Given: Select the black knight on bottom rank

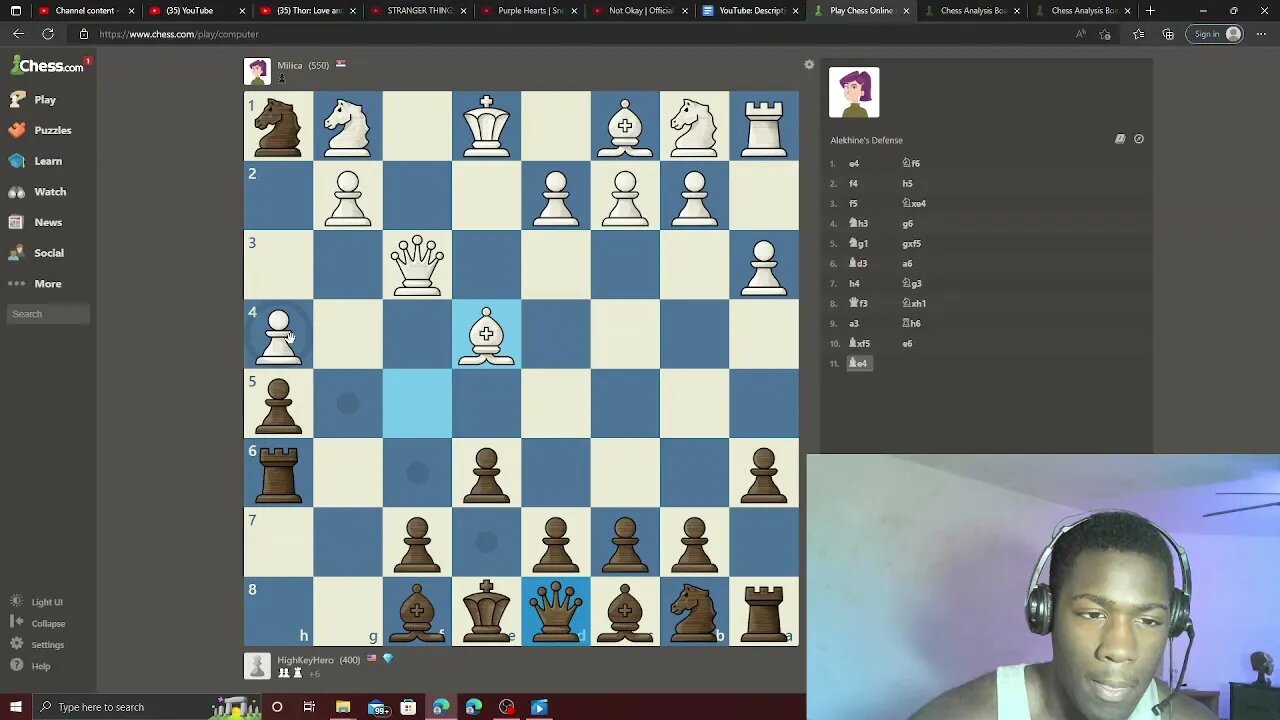Looking at the screenshot, I should 694,611.
